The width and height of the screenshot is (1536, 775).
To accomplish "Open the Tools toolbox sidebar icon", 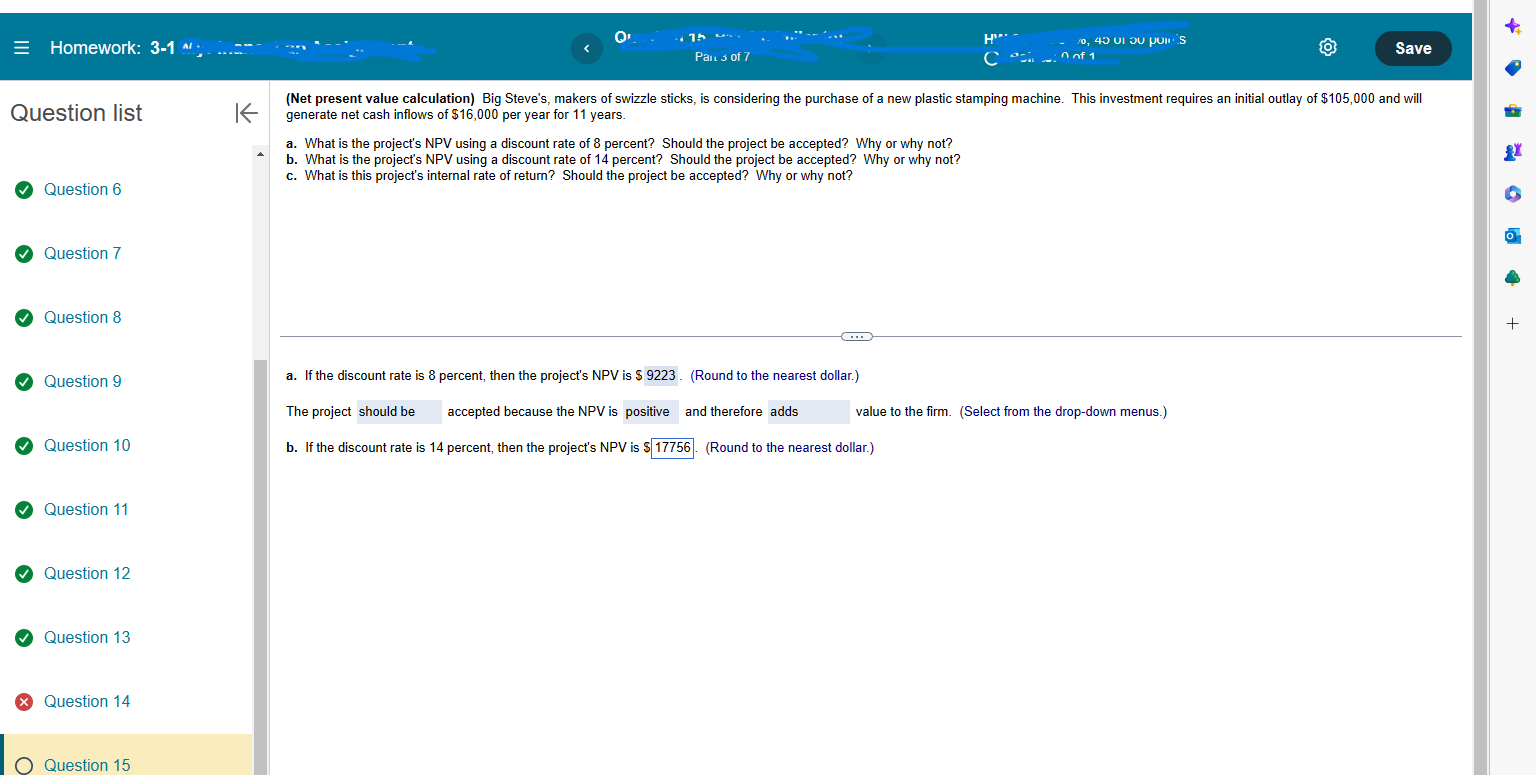I will 1512,109.
